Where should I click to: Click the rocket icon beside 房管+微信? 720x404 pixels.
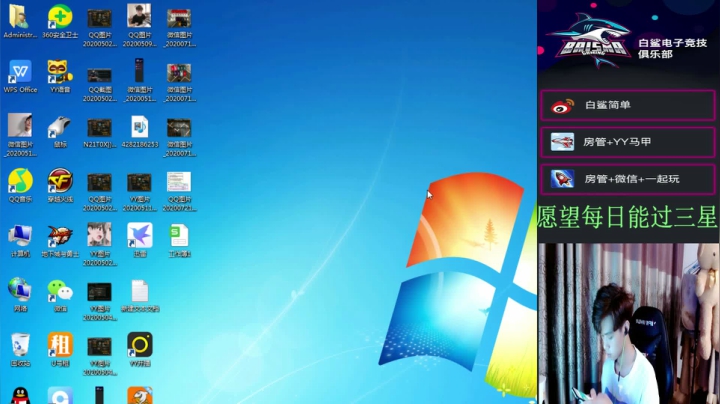[x=562, y=179]
